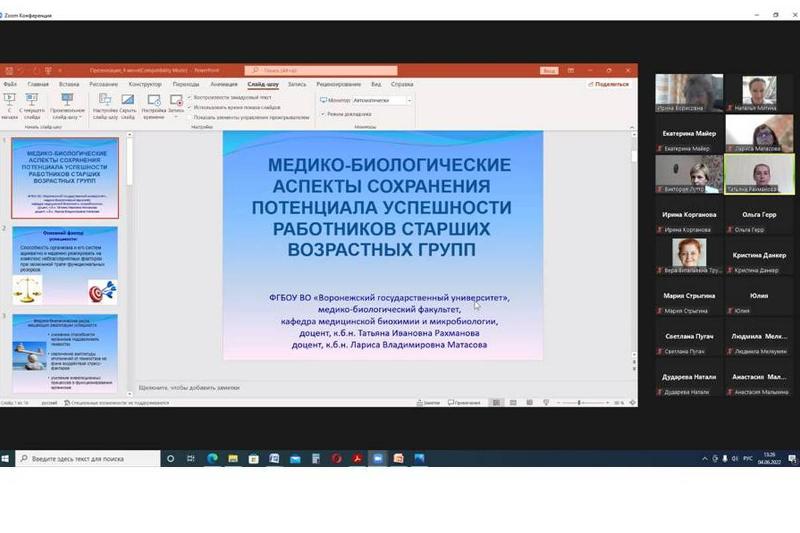Click the notes button in status bar
The width and height of the screenshot is (800, 533).
tap(431, 403)
